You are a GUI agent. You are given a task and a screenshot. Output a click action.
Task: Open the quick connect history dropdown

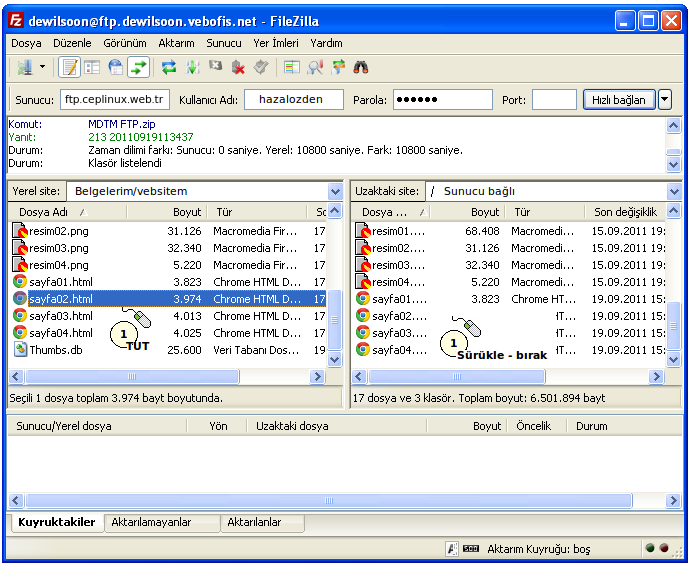665,100
